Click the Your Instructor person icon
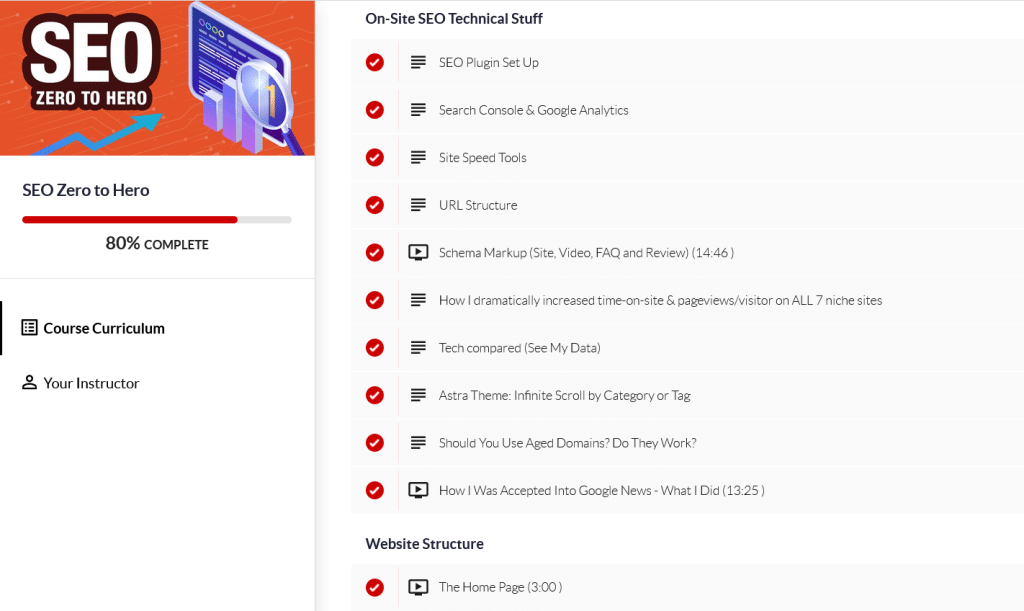 coord(30,383)
